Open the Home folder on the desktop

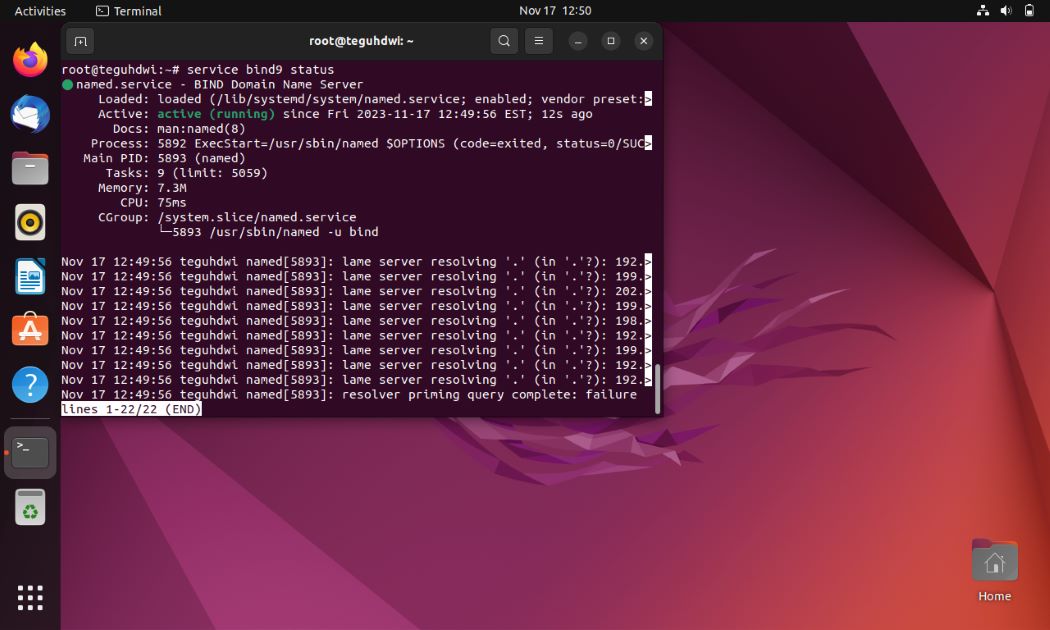click(994, 570)
